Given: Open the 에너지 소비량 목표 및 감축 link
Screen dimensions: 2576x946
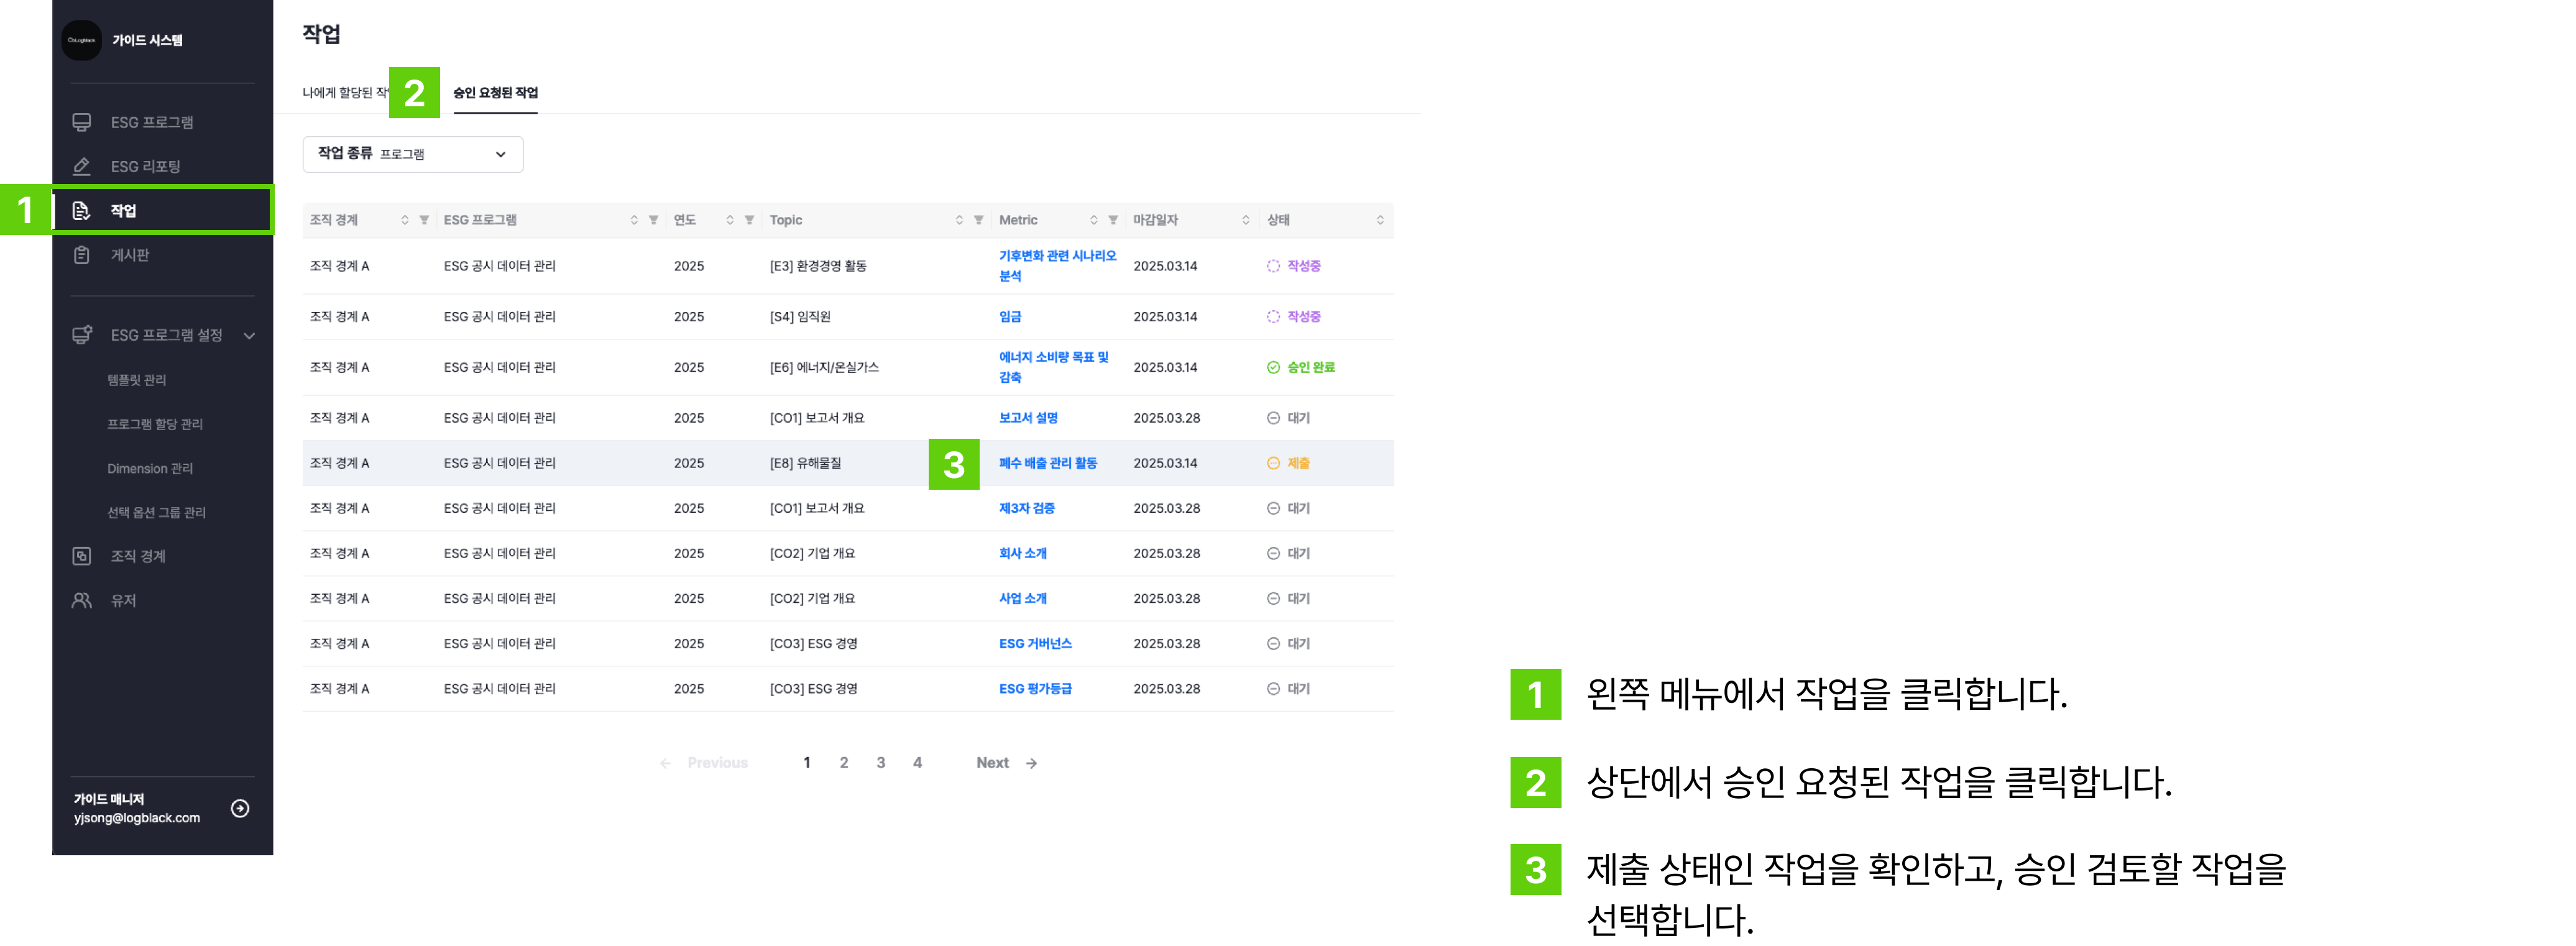Looking at the screenshot, I should tap(1054, 367).
